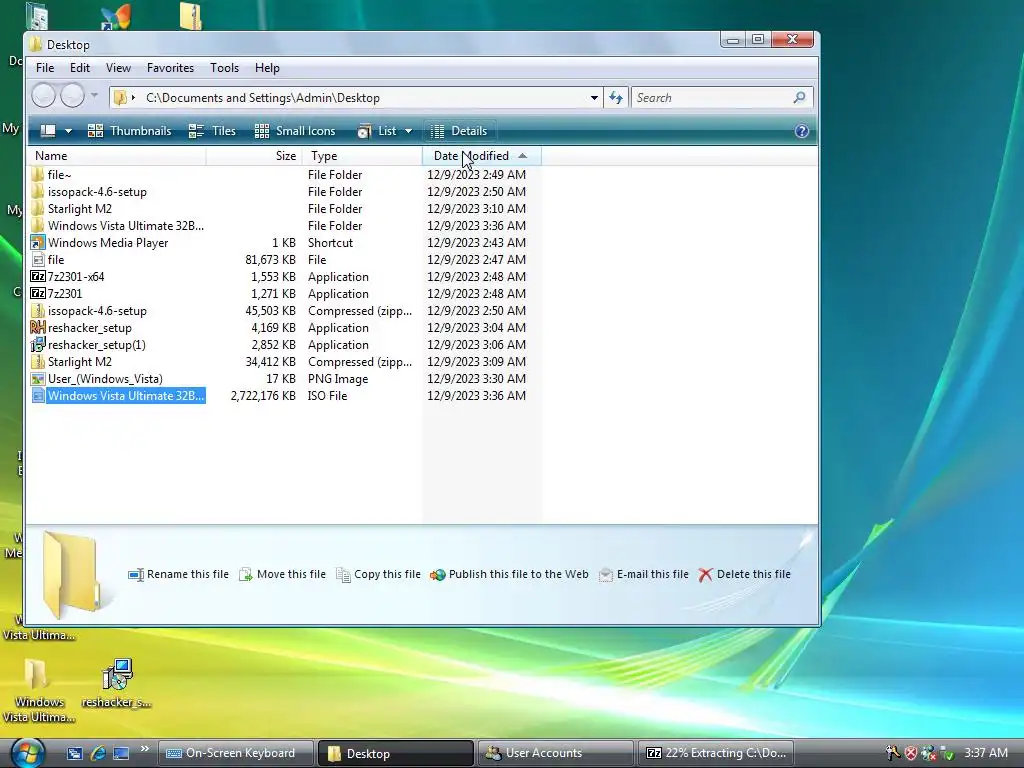The image size is (1024, 768).
Task: Open the Edit menu
Action: click(80, 68)
